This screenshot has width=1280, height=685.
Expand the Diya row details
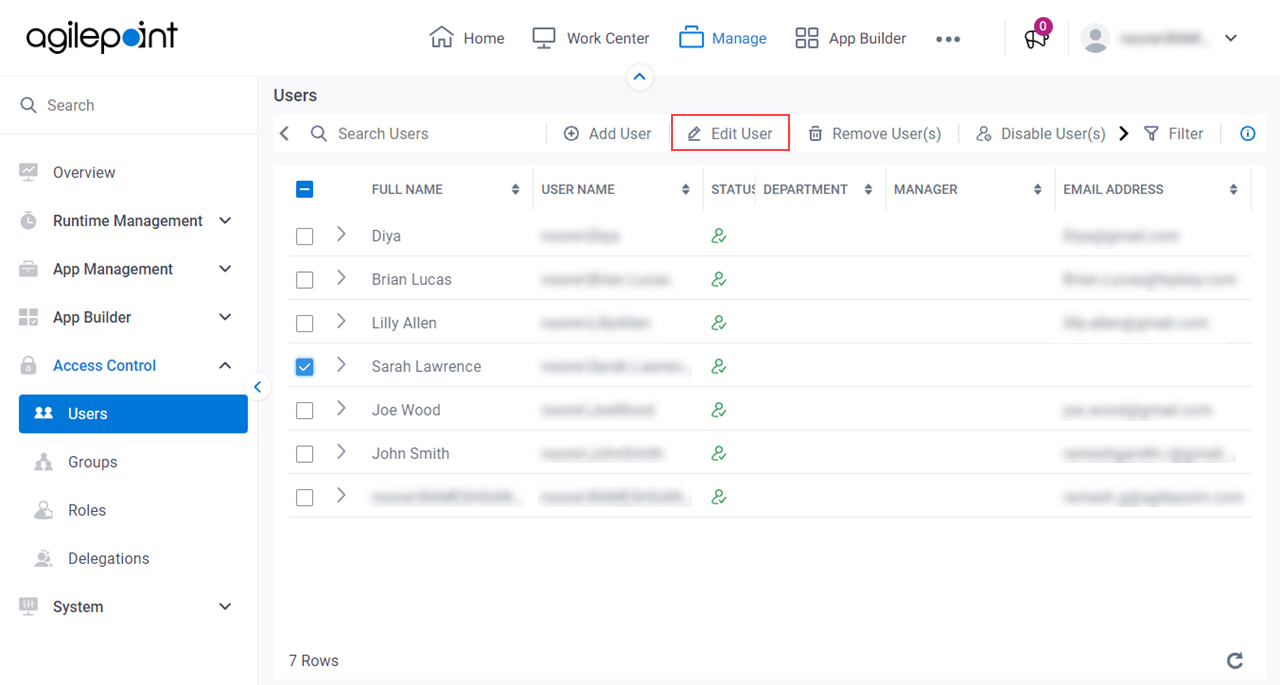[341, 234]
